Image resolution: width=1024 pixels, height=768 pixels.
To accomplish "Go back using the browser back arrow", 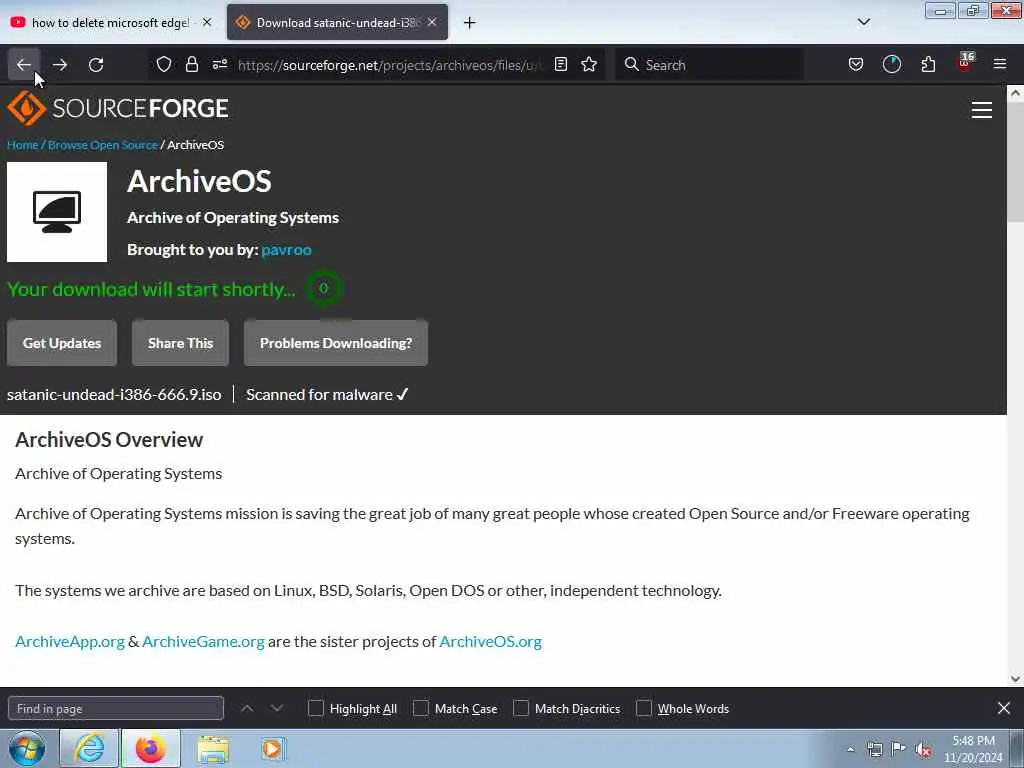I will [24, 65].
